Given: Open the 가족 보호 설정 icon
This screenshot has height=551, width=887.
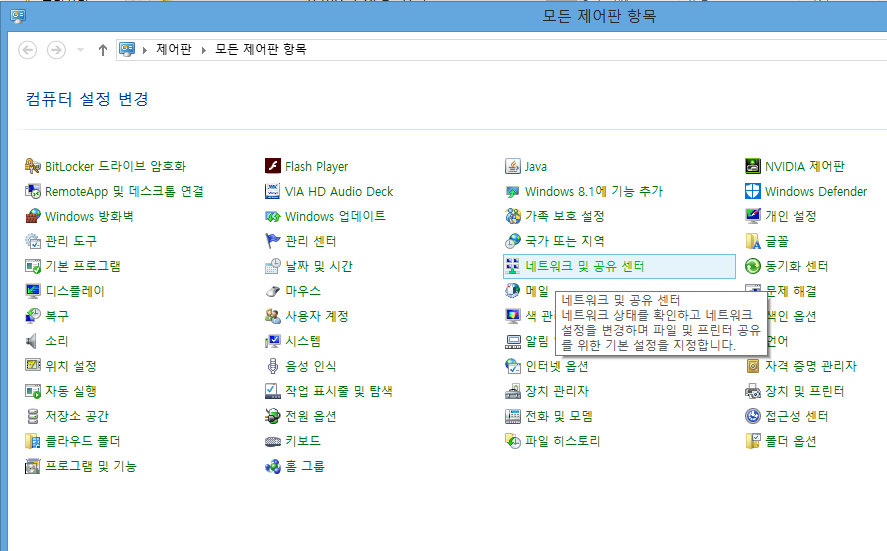Looking at the screenshot, I should point(513,216).
